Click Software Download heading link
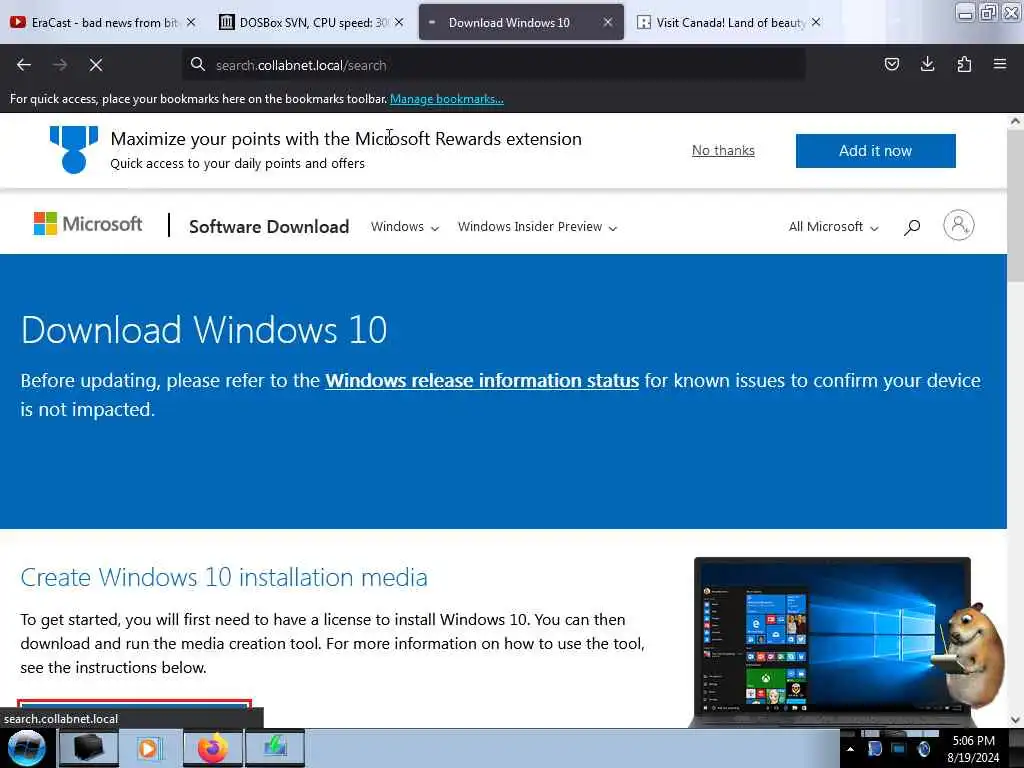The width and height of the screenshot is (1024, 768). (x=269, y=227)
